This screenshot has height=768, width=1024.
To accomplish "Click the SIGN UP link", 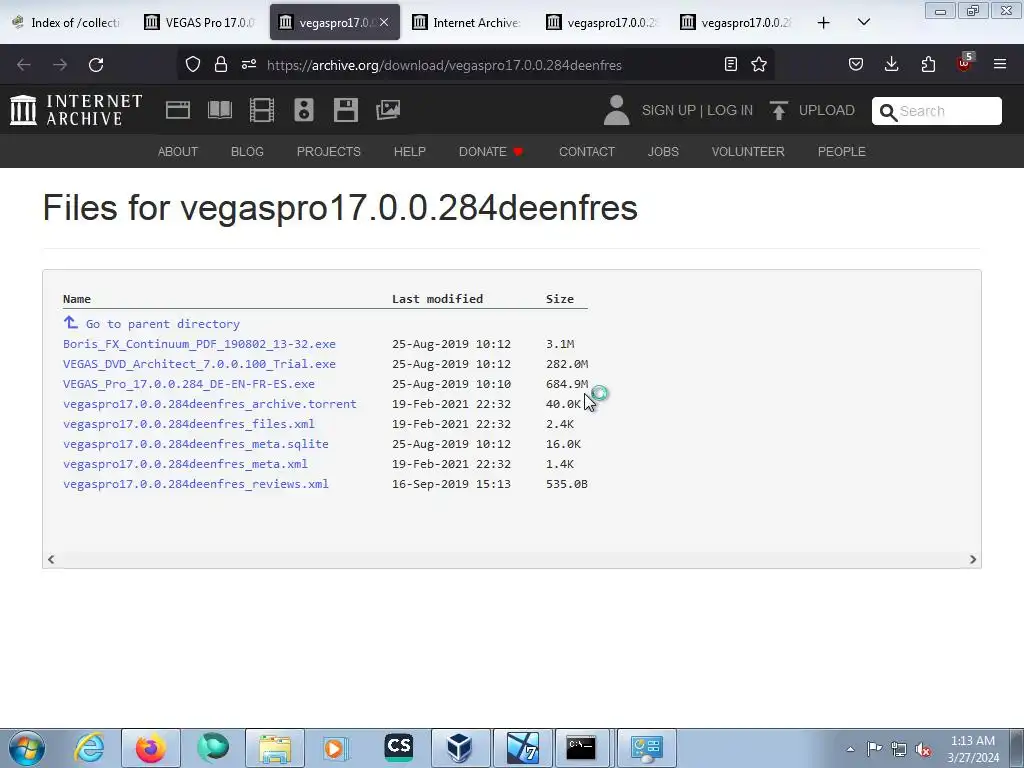I will pyautogui.click(x=668, y=110).
